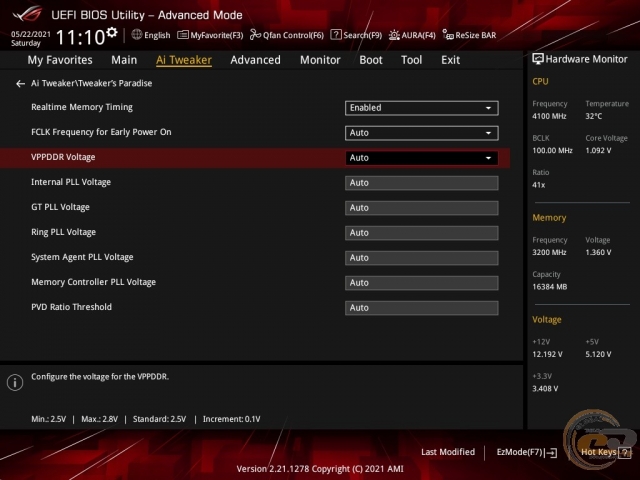Click the 05/22/2021 date text
The width and height of the screenshot is (640, 480).
pos(31,34)
